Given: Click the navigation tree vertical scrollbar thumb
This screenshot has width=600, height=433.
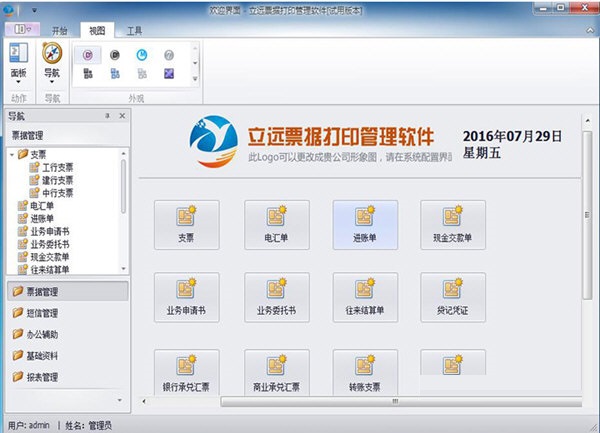Looking at the screenshot, I should coord(123,186).
